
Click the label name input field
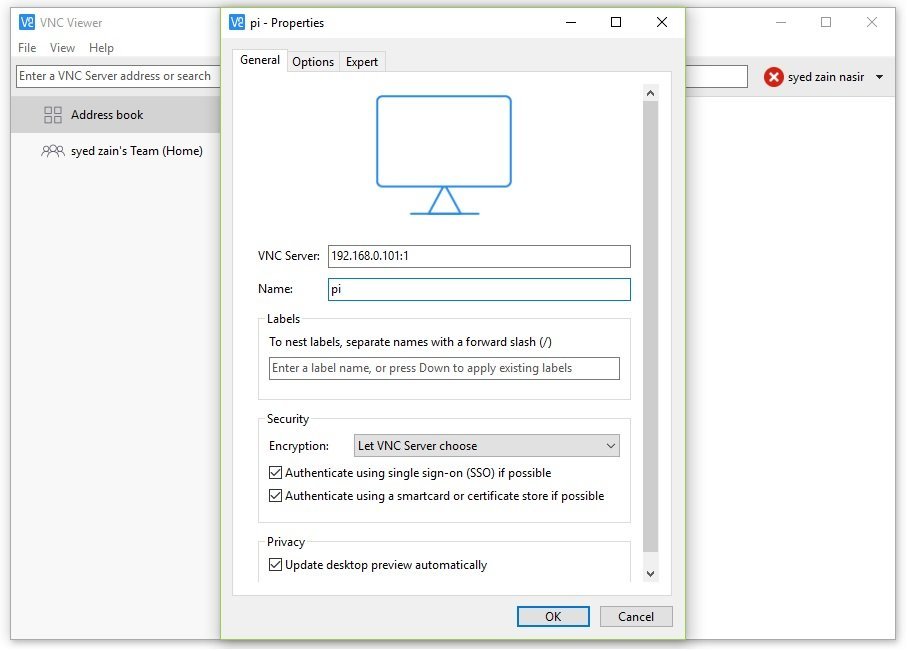pyautogui.click(x=444, y=369)
